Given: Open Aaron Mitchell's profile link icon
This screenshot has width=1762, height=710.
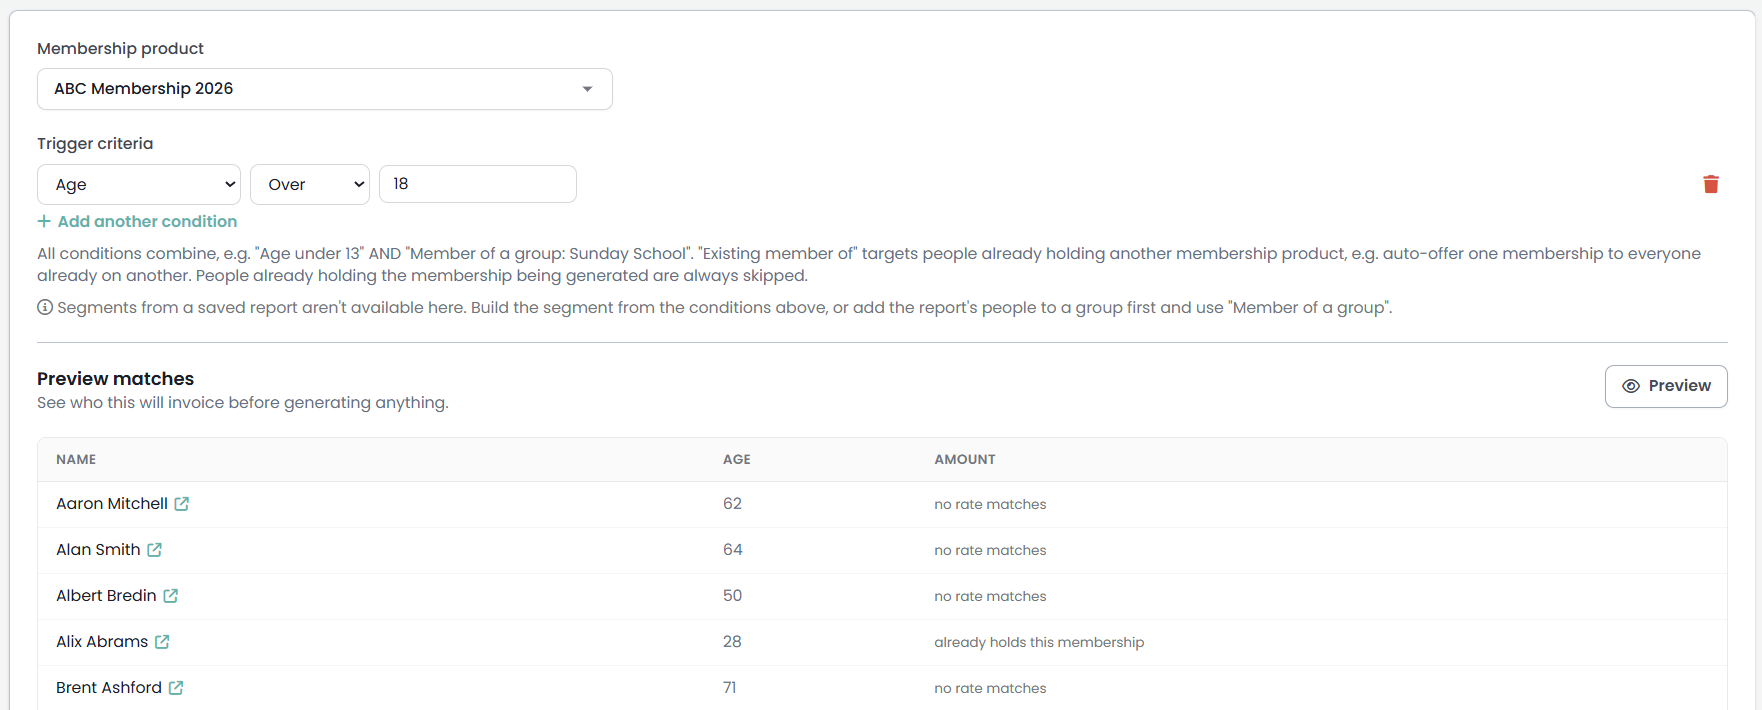Looking at the screenshot, I should point(182,504).
